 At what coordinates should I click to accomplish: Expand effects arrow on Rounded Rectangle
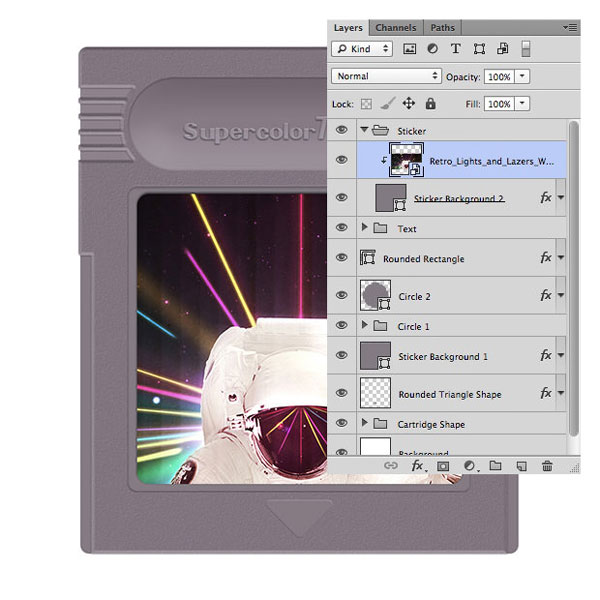[x=561, y=258]
